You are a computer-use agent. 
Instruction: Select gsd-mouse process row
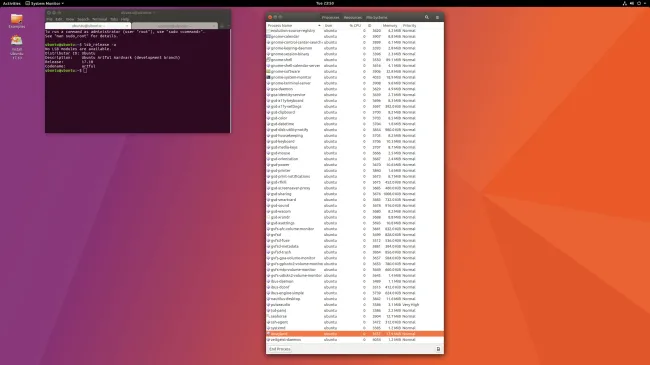[x=355, y=153]
